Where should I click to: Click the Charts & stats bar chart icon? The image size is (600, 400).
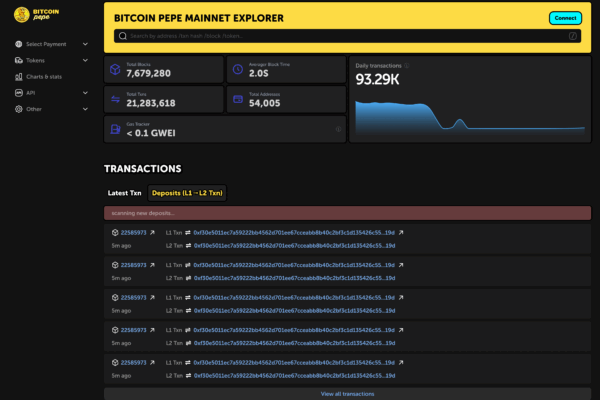click(x=18, y=77)
